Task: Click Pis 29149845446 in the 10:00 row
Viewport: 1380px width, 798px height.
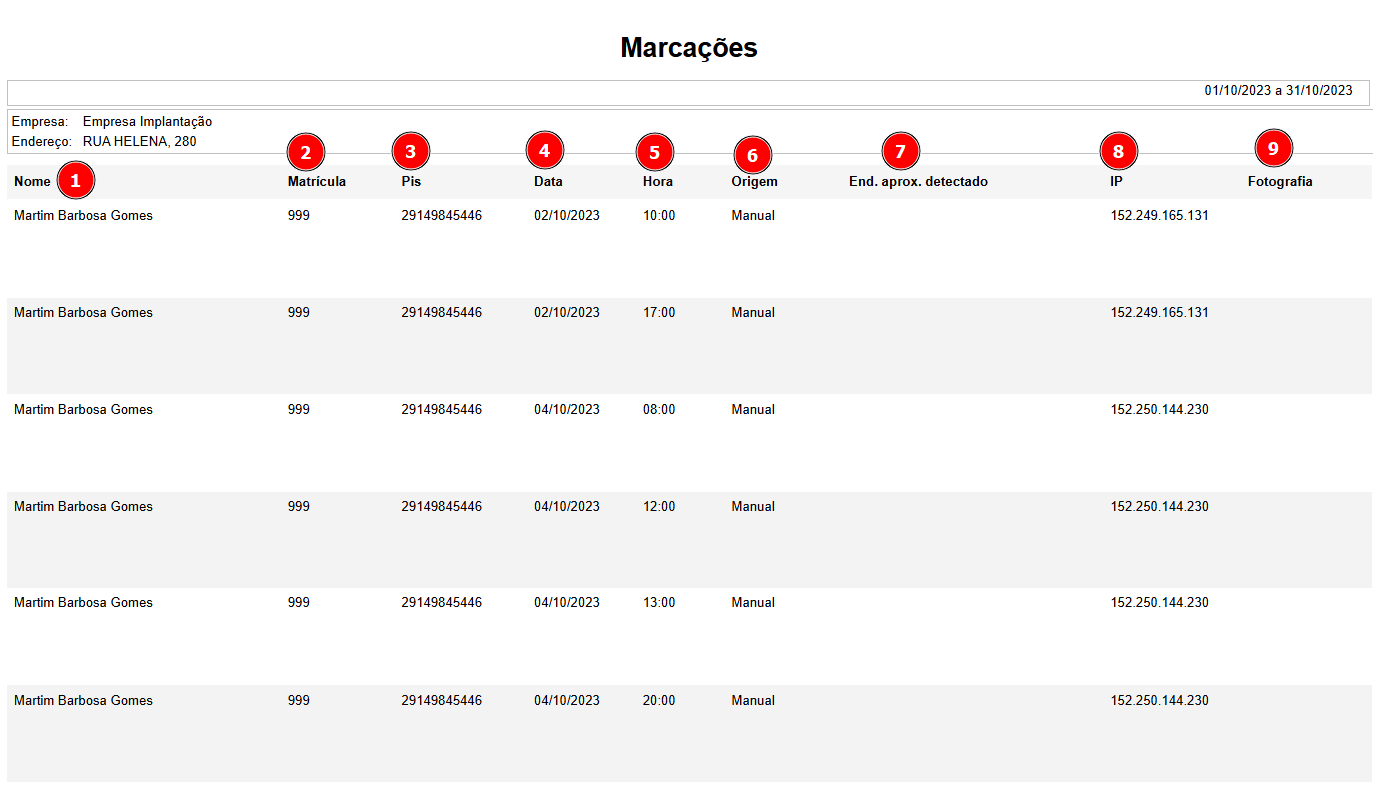Action: (441, 216)
